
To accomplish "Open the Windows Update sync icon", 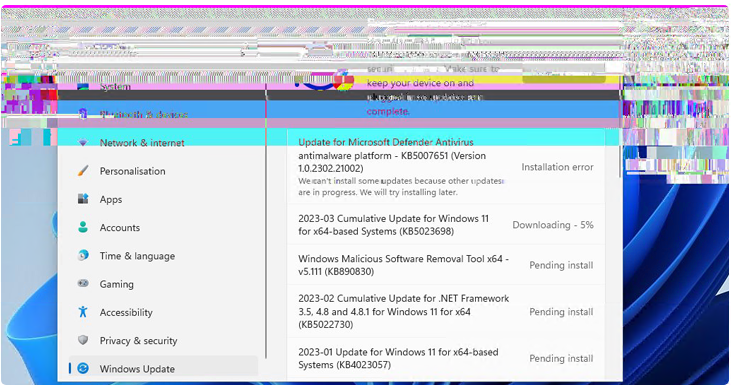I will (83, 368).
